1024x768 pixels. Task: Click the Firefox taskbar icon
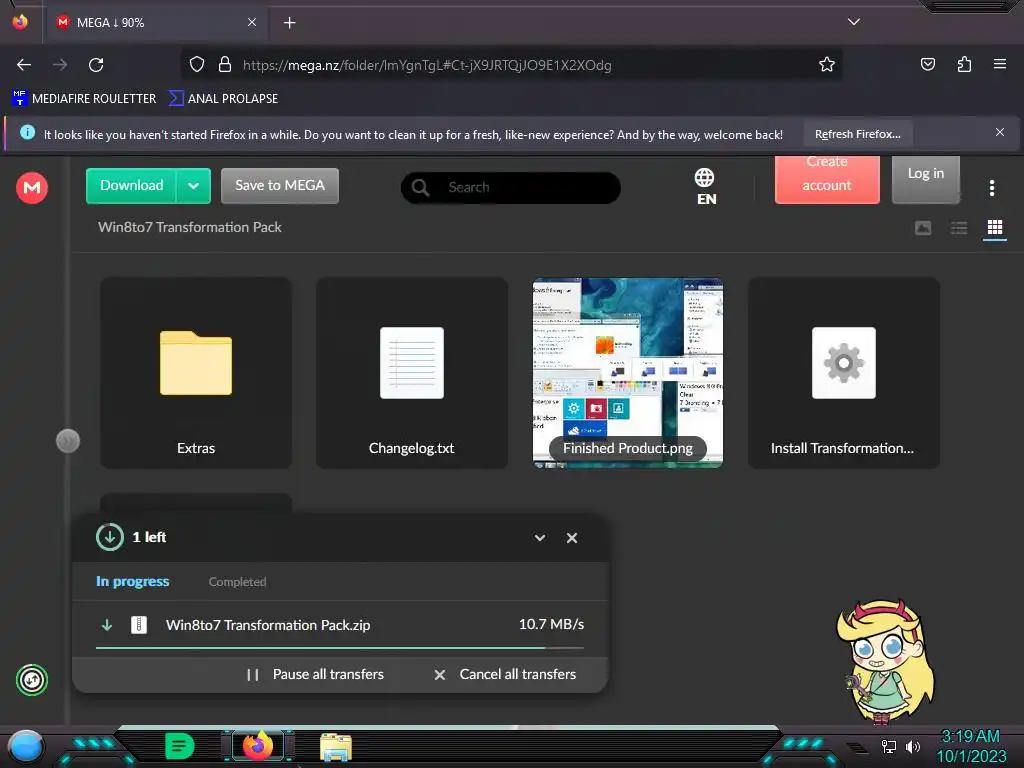point(258,746)
